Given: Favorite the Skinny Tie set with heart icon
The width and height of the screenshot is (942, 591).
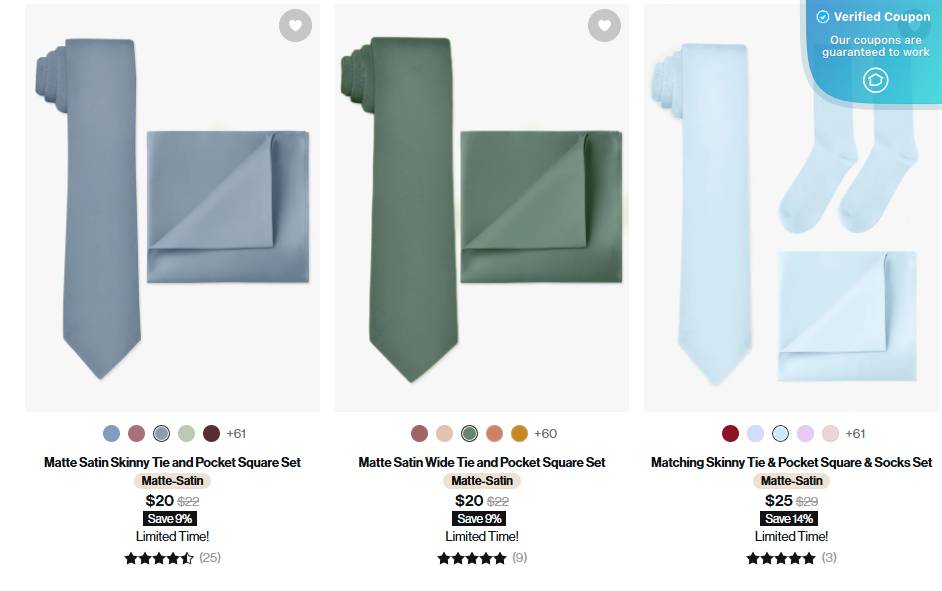Looking at the screenshot, I should click(295, 25).
